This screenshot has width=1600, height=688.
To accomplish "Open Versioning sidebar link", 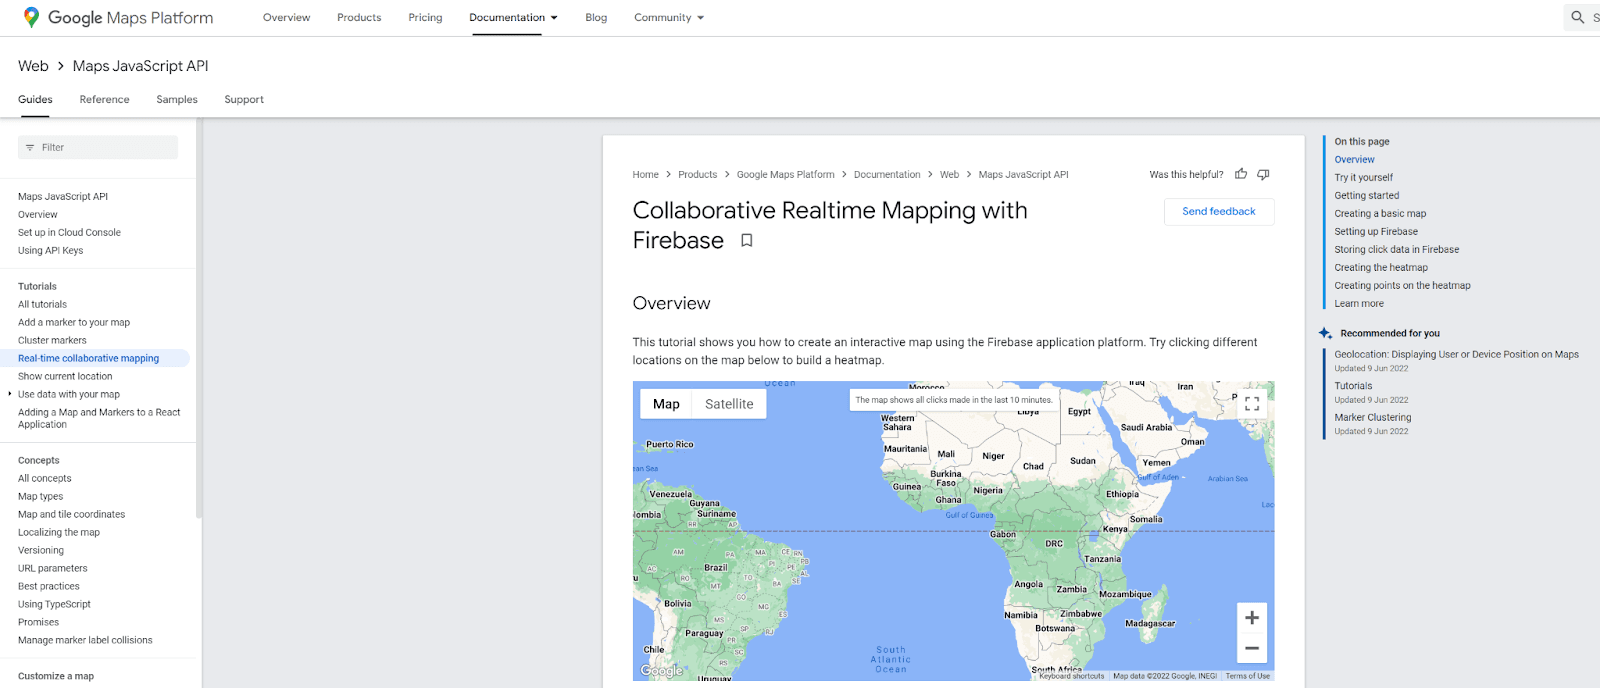I will point(41,551).
